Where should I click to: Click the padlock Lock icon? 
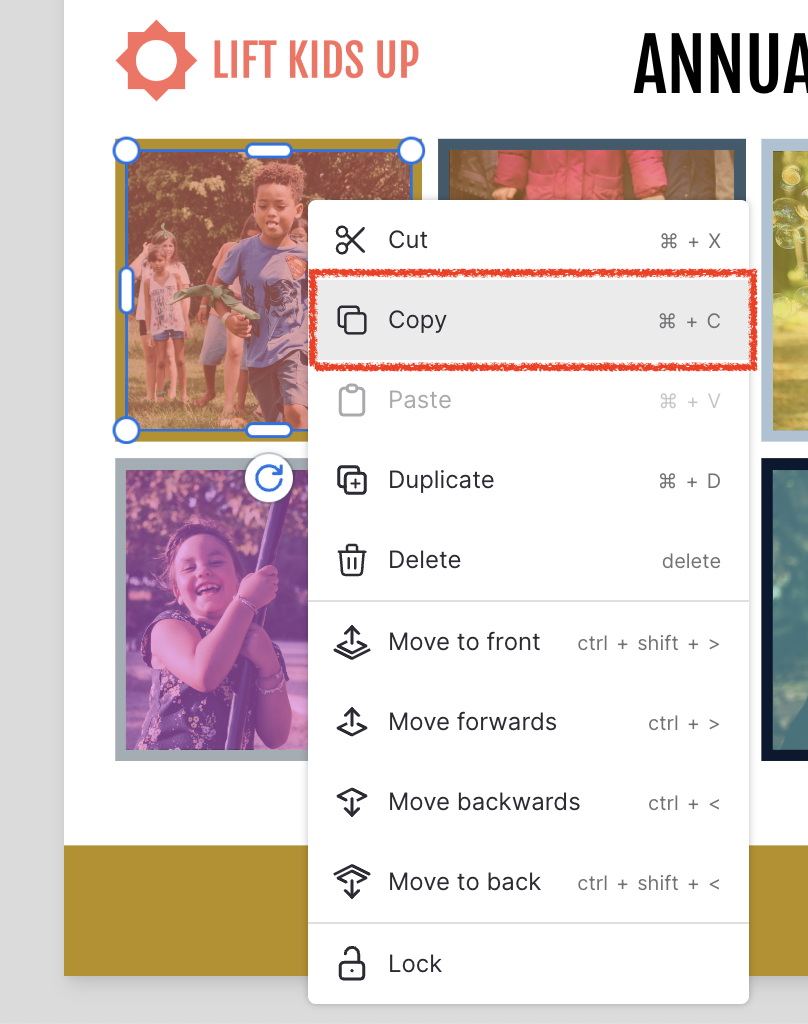tap(351, 964)
